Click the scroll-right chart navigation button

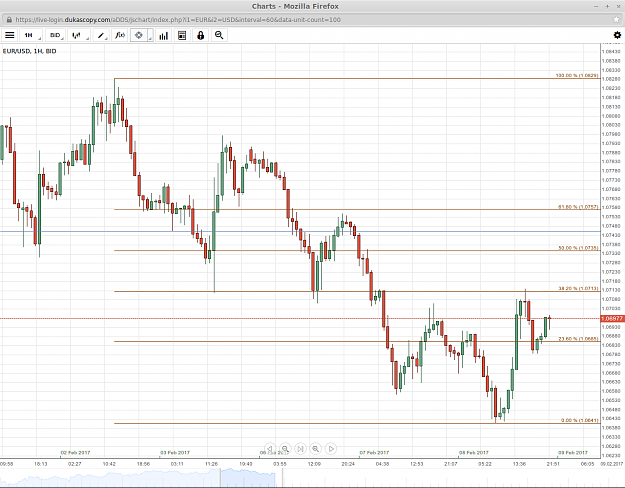pos(331,449)
